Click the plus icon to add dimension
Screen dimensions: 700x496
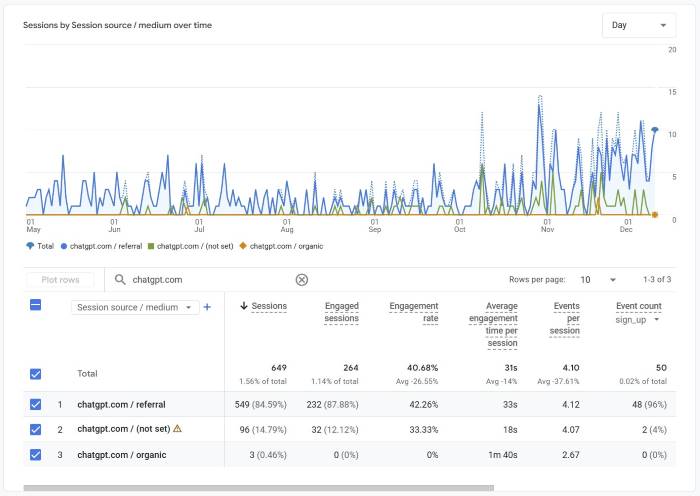point(207,307)
